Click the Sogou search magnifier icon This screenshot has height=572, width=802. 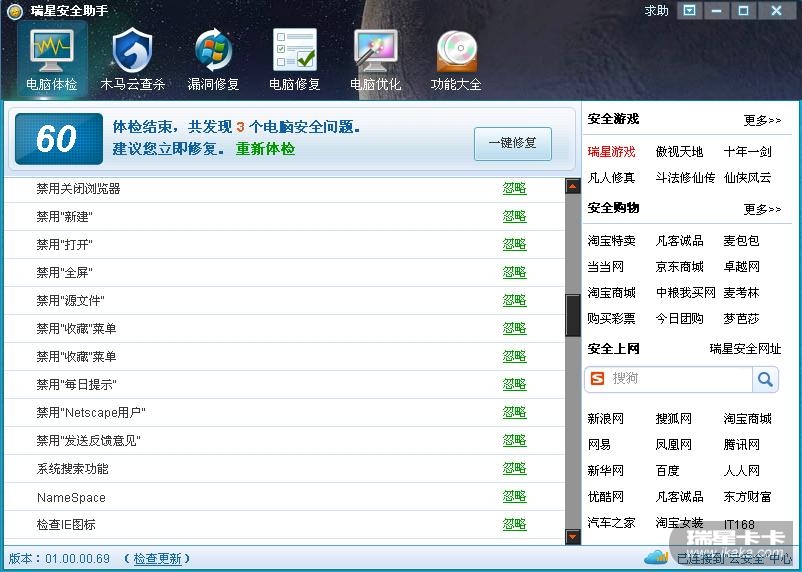coord(765,379)
